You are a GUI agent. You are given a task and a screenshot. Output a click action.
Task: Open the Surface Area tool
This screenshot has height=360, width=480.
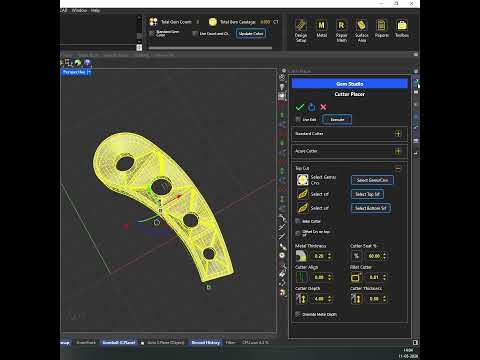click(x=362, y=30)
